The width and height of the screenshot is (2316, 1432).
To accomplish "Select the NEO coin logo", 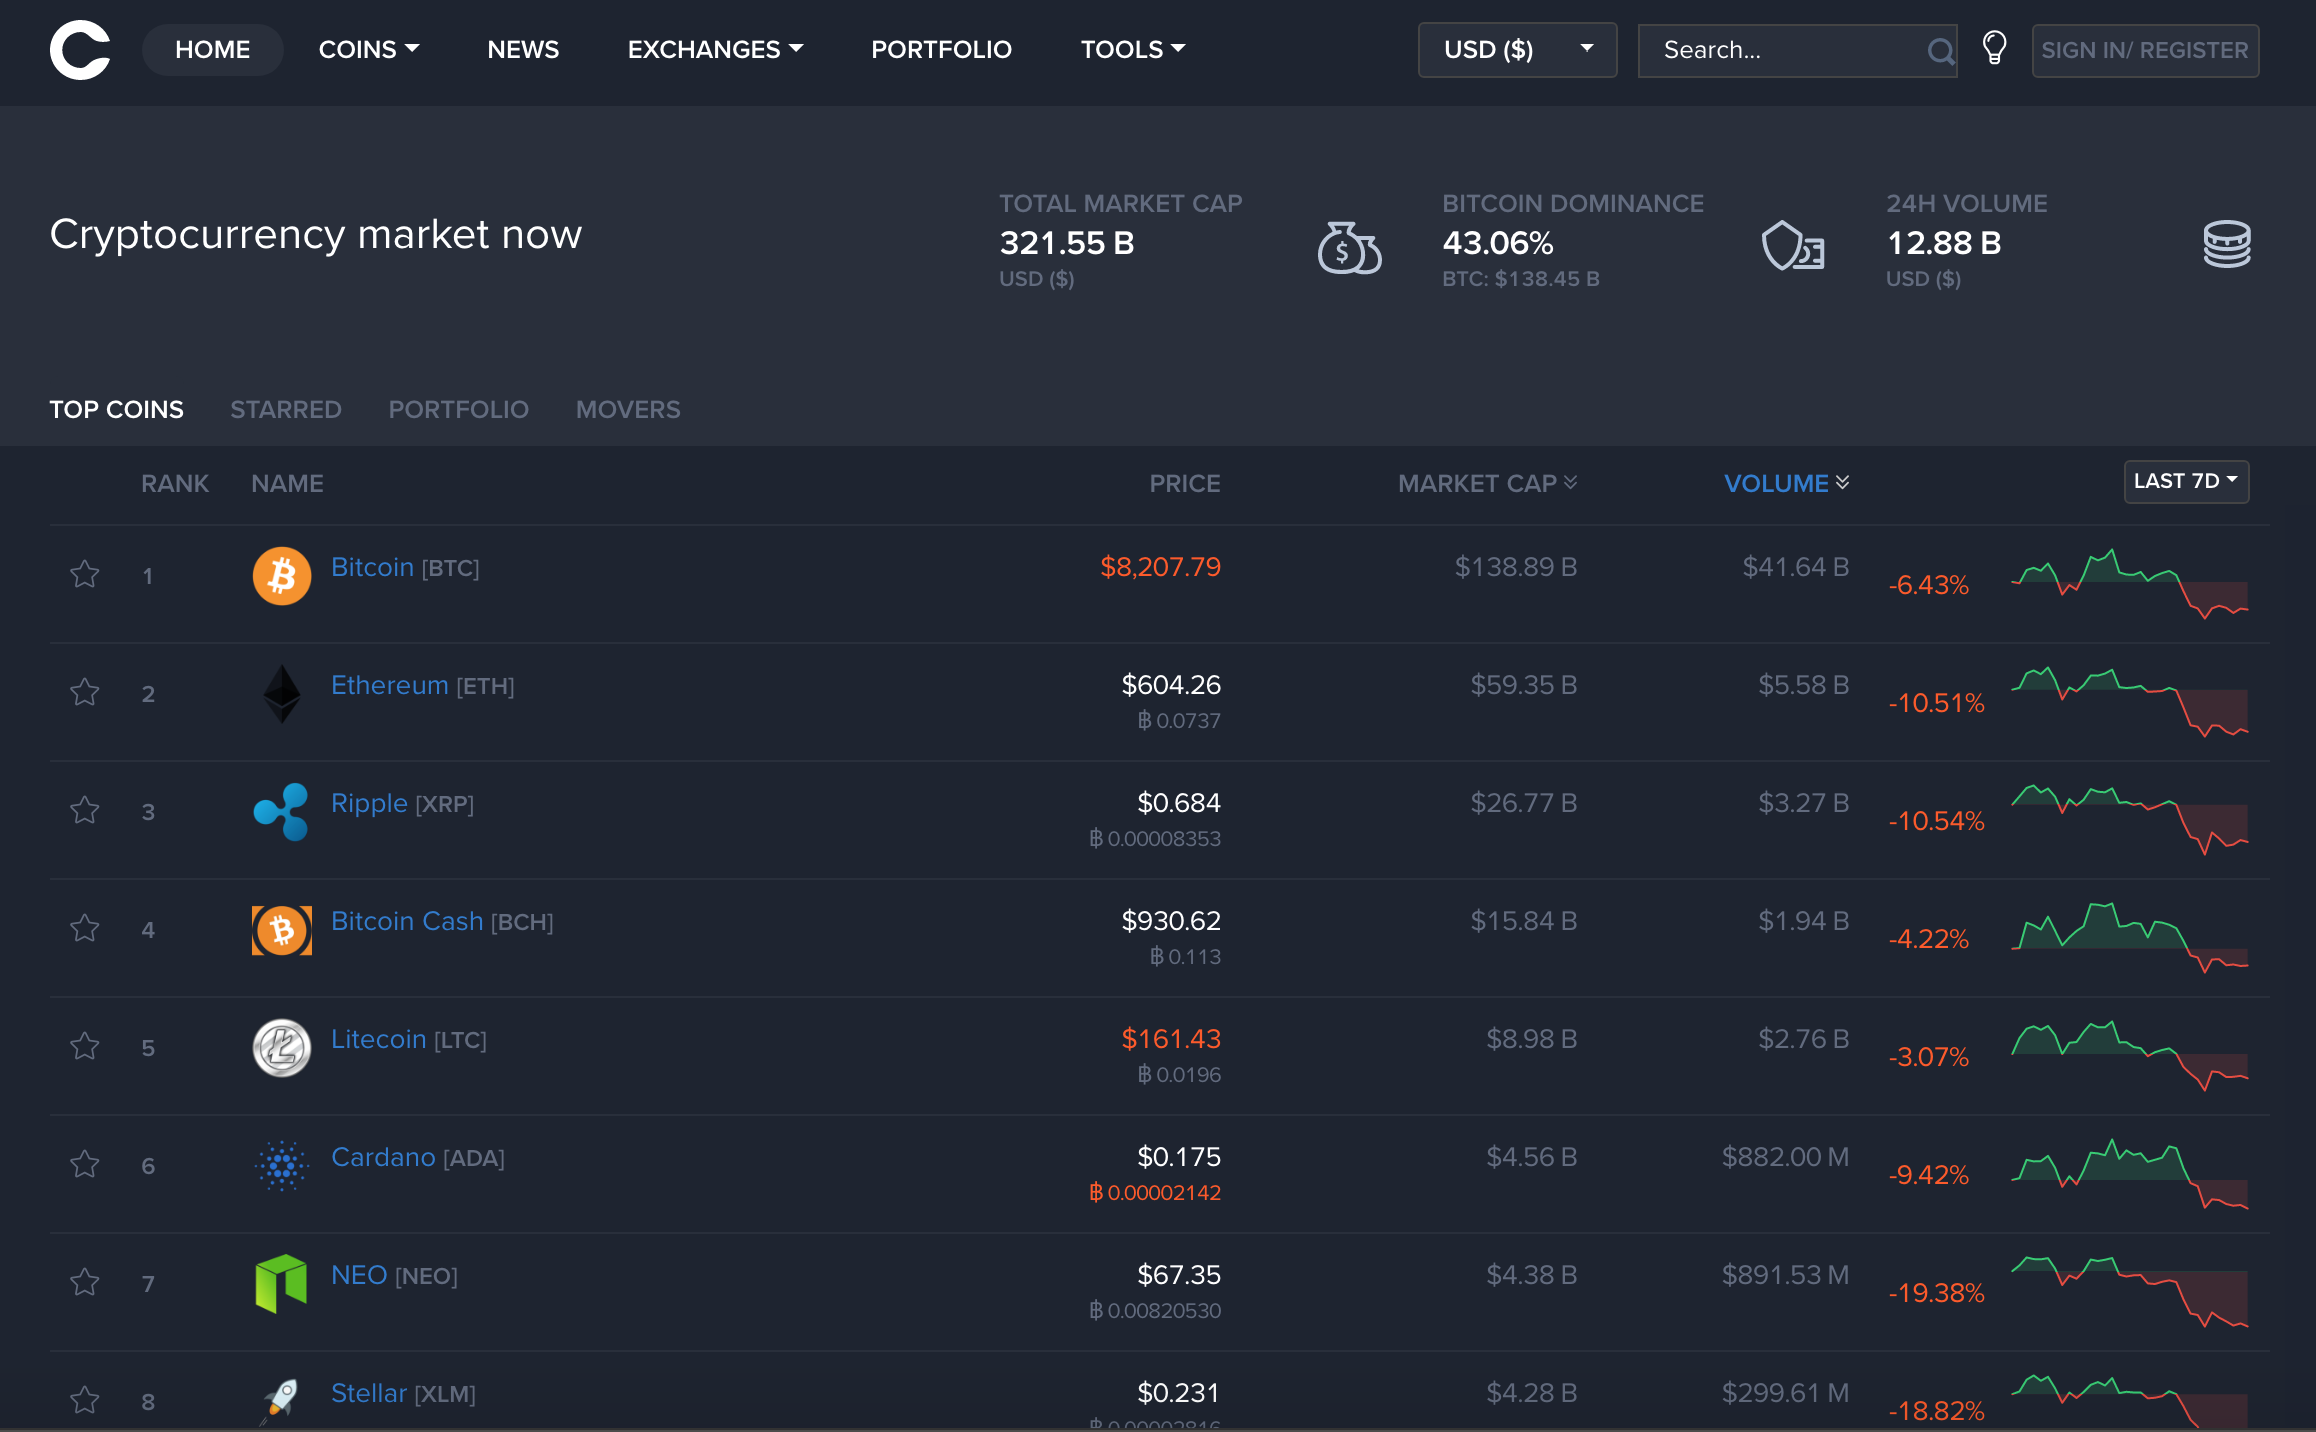I will pyautogui.click(x=281, y=1283).
